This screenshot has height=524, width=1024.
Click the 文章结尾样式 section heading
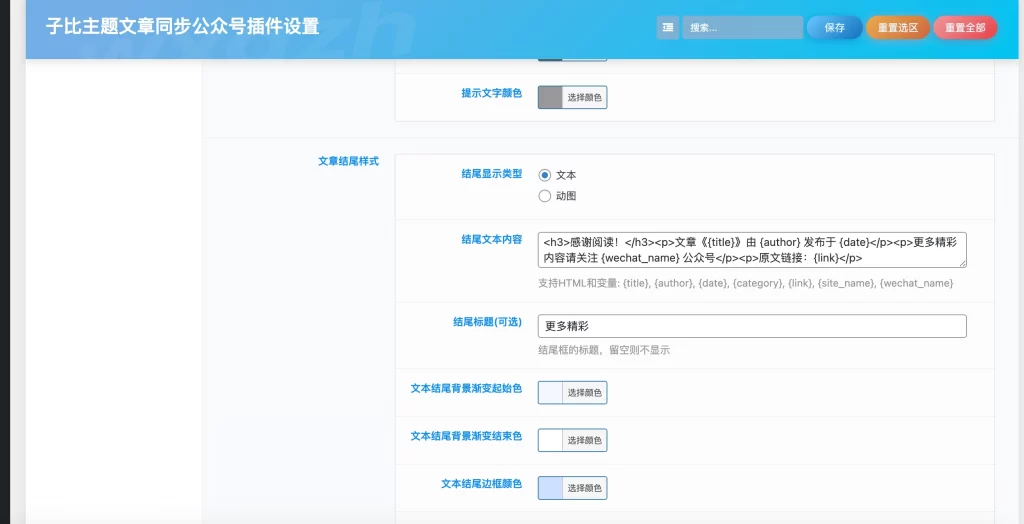pos(348,161)
